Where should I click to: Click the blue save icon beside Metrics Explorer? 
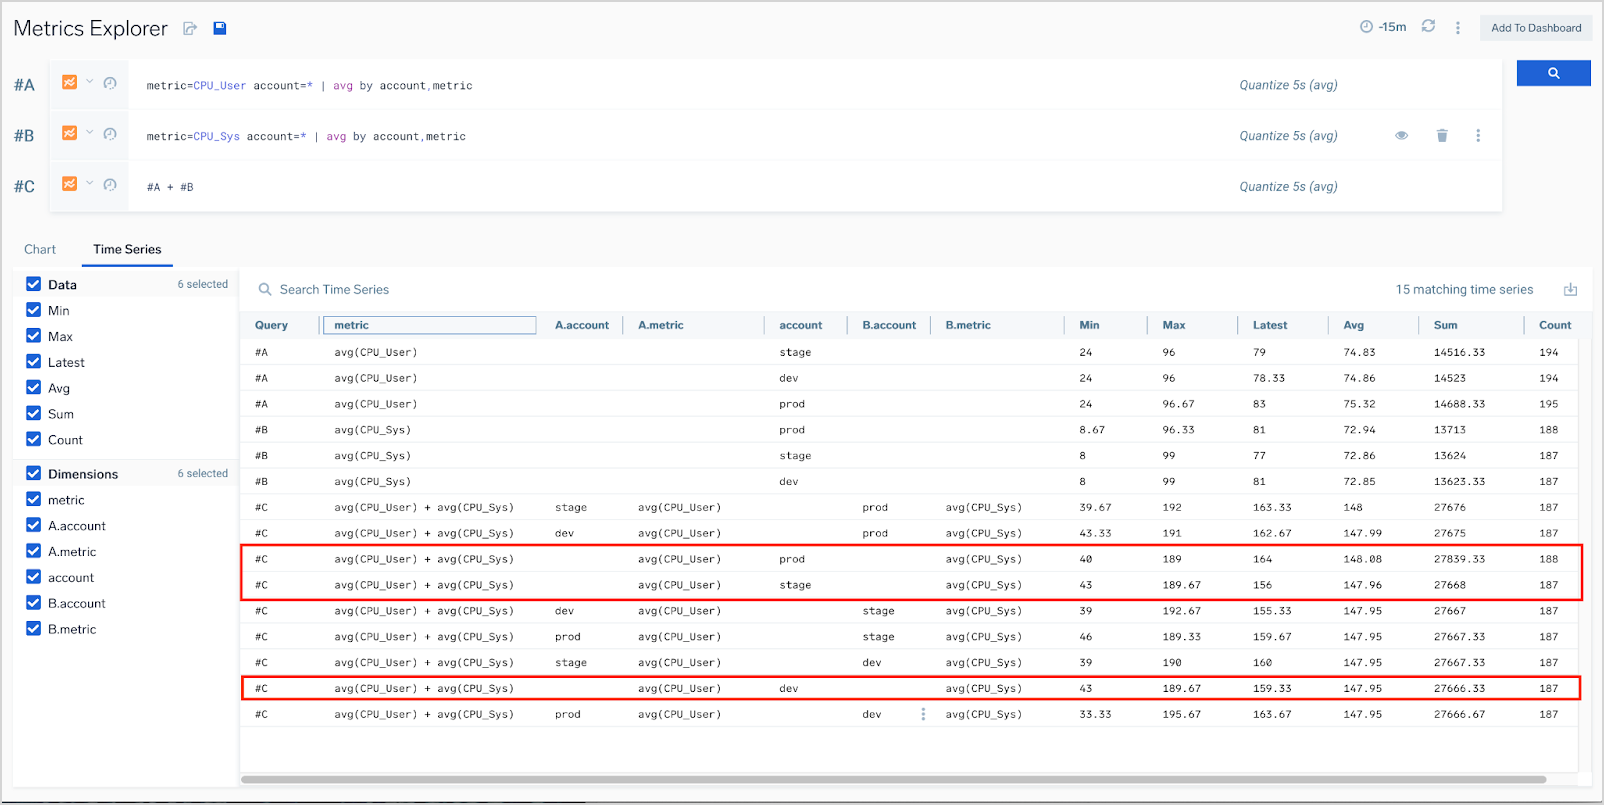point(220,28)
